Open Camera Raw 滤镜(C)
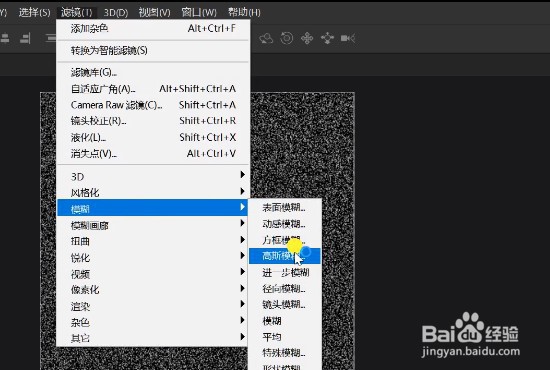The width and height of the screenshot is (550, 370). tap(153, 105)
